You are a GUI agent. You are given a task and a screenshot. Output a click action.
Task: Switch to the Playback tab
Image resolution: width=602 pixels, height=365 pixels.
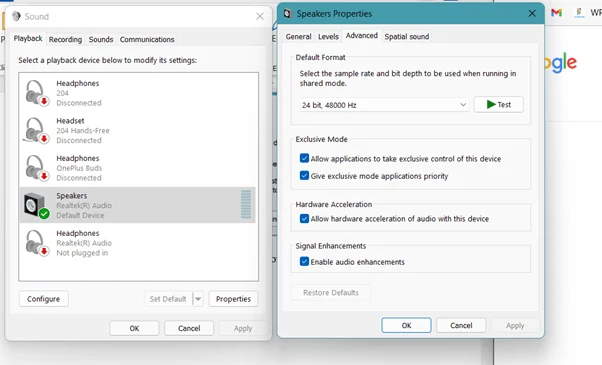28,38
